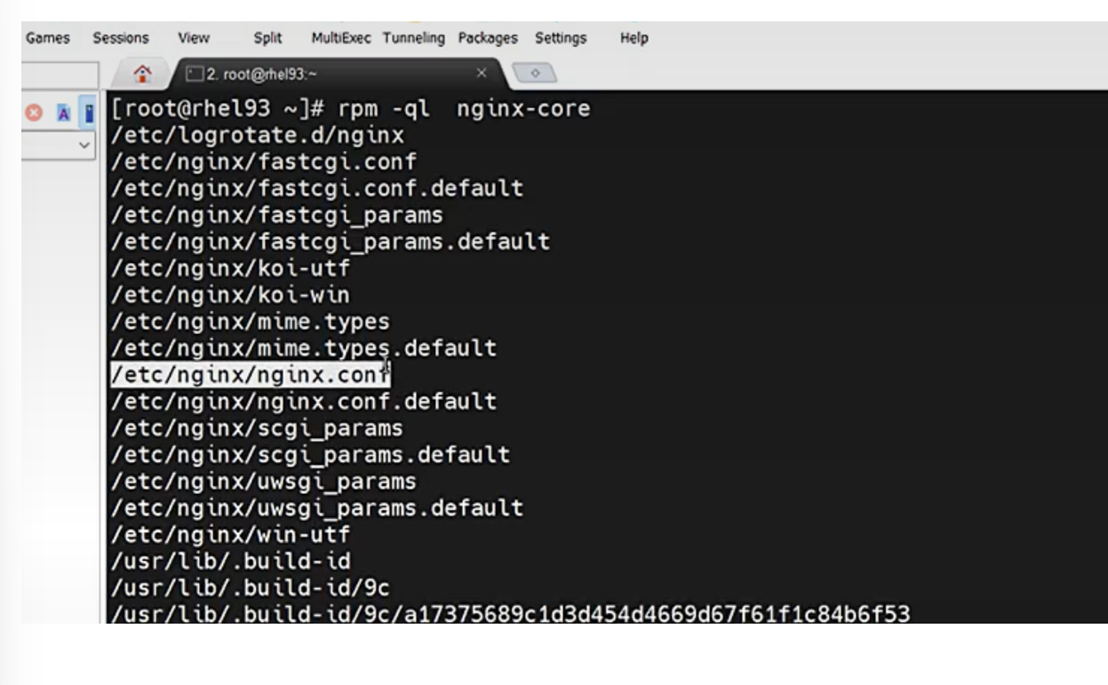Click the /etc/logrotate.d/nginx line
This screenshot has height=685, width=1108.
257,135
